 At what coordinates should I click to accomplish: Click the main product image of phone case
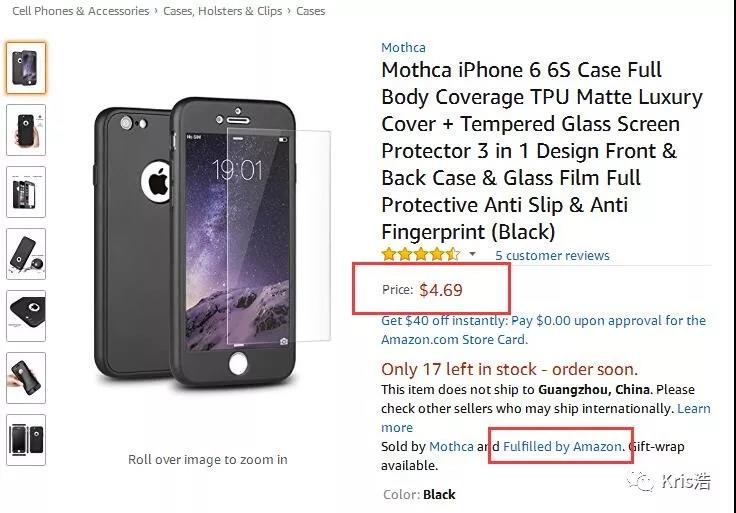pos(211,242)
